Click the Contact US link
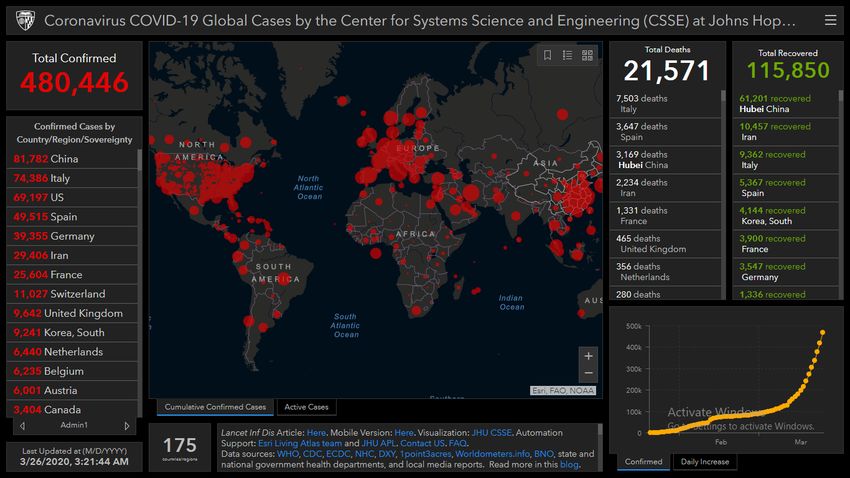This screenshot has height=478, width=850. [423, 443]
